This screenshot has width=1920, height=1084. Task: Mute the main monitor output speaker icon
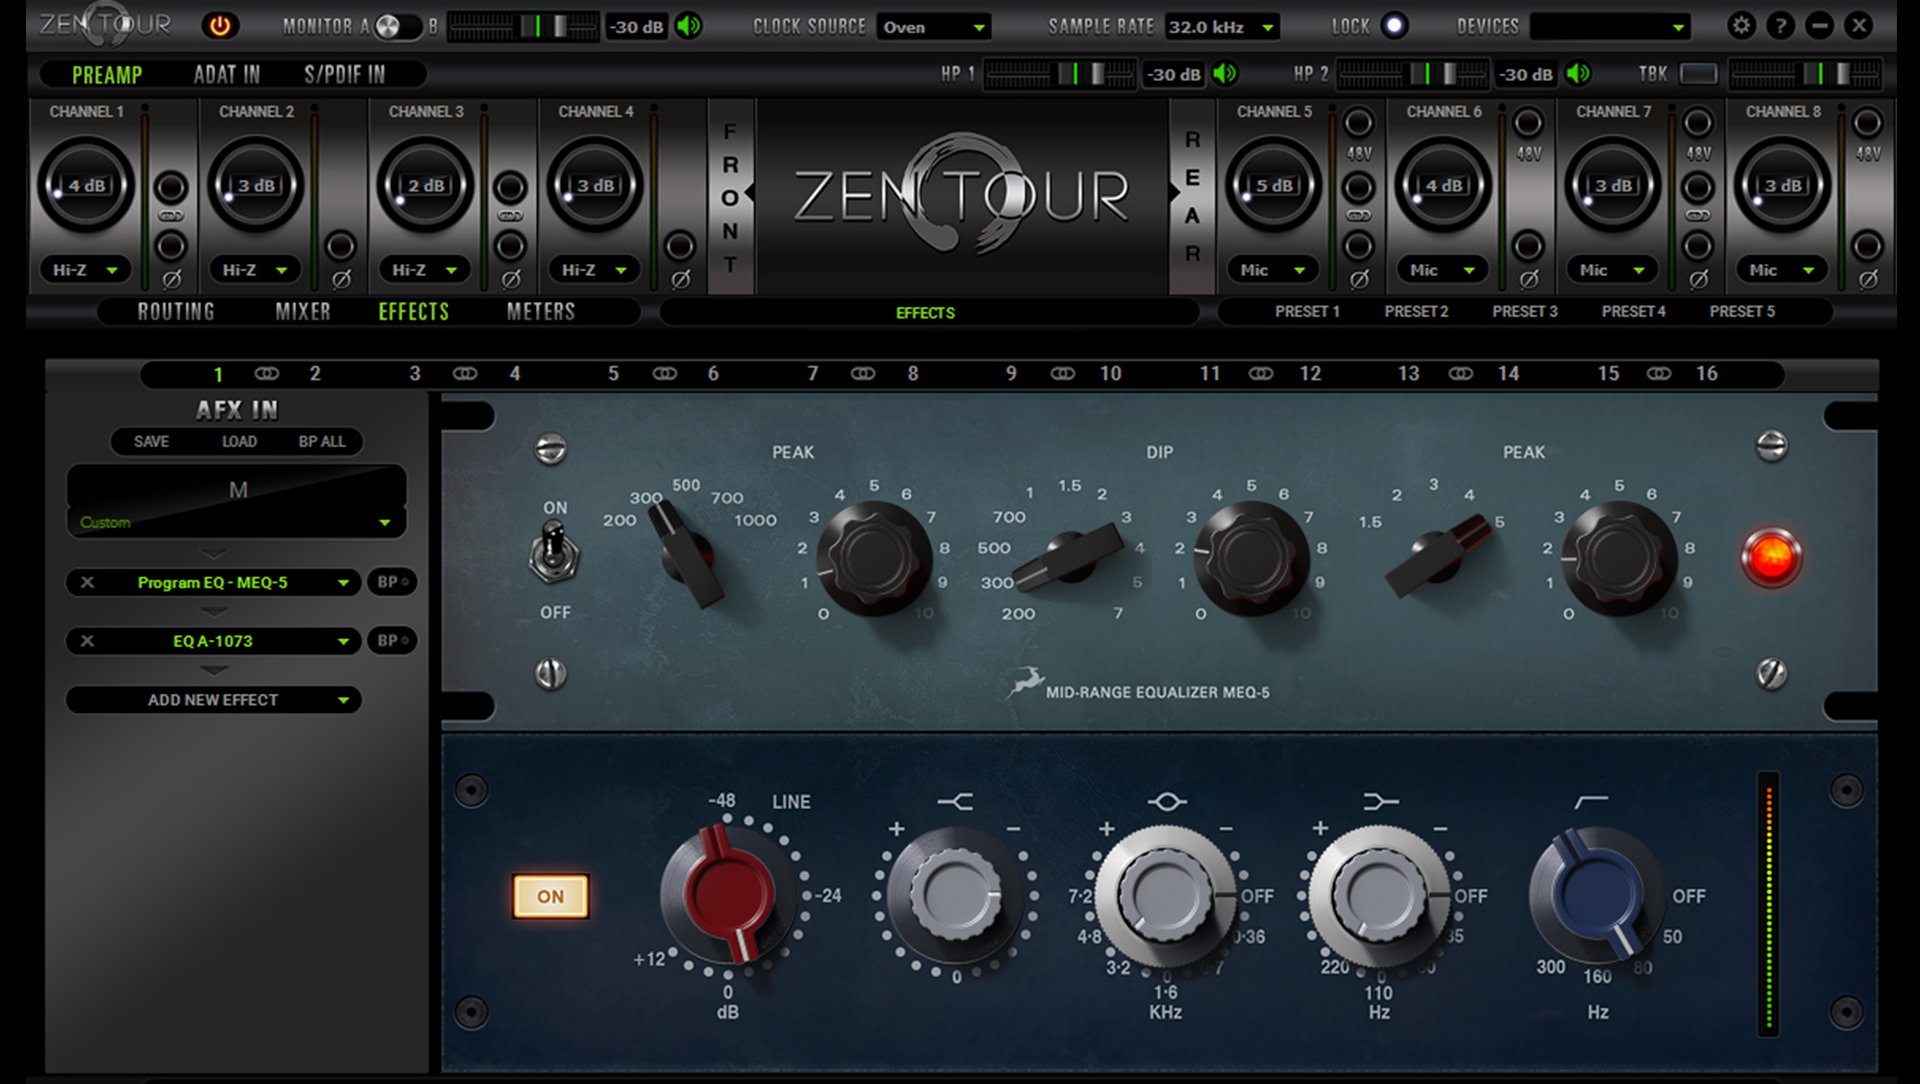[687, 27]
